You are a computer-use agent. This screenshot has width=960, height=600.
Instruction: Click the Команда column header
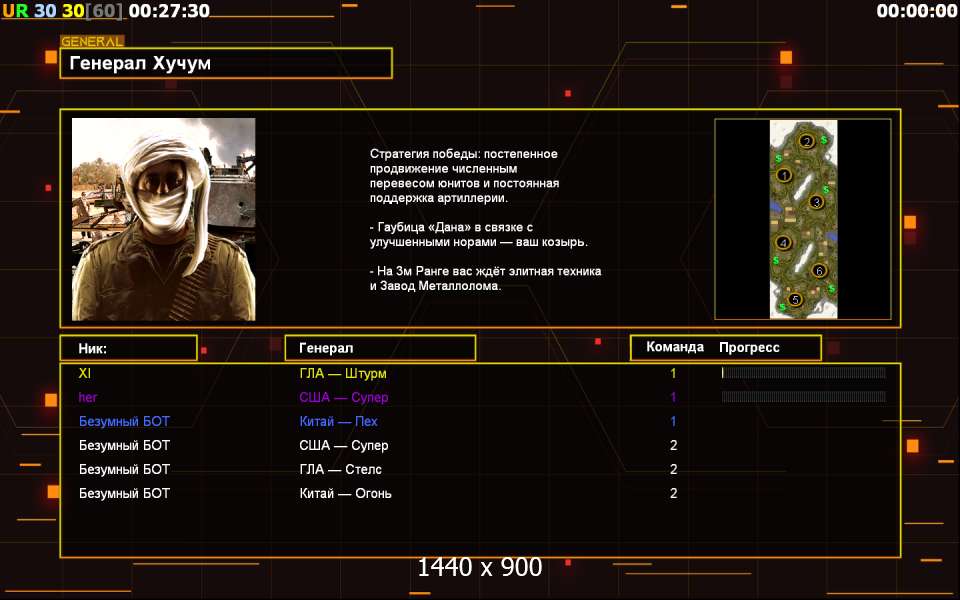coord(675,348)
